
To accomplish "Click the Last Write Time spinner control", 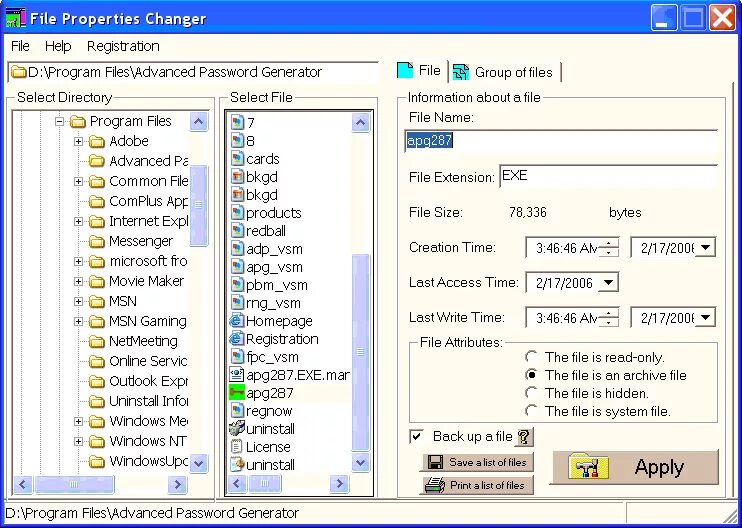I will point(609,317).
